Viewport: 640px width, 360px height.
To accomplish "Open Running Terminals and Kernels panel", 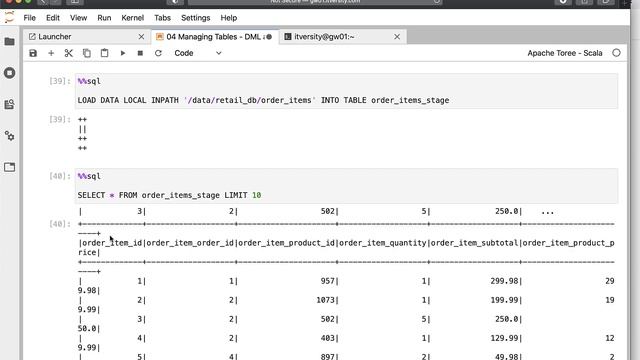I will click(9, 73).
